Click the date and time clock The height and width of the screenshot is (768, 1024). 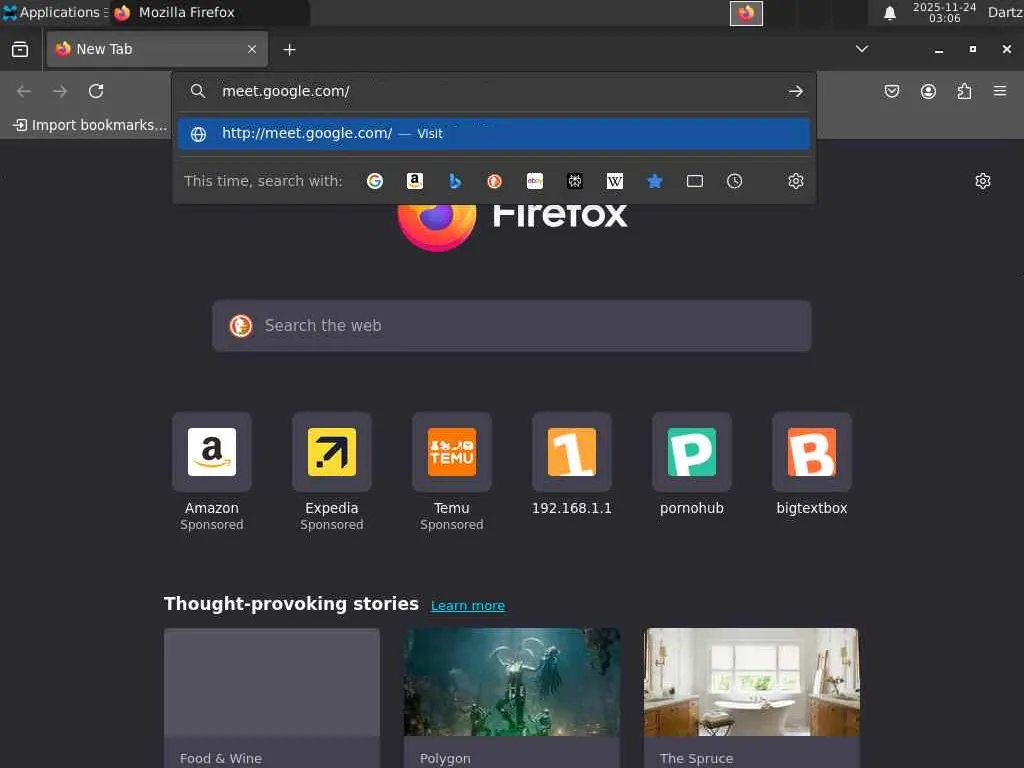(x=944, y=12)
